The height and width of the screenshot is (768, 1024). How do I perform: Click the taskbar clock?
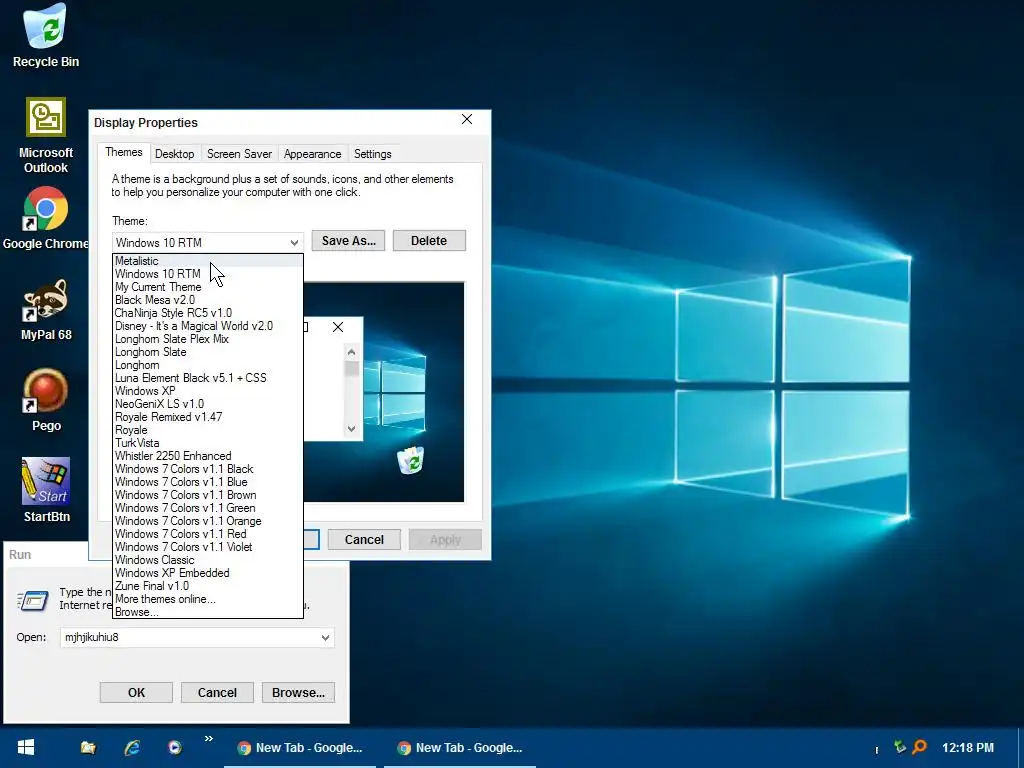968,748
